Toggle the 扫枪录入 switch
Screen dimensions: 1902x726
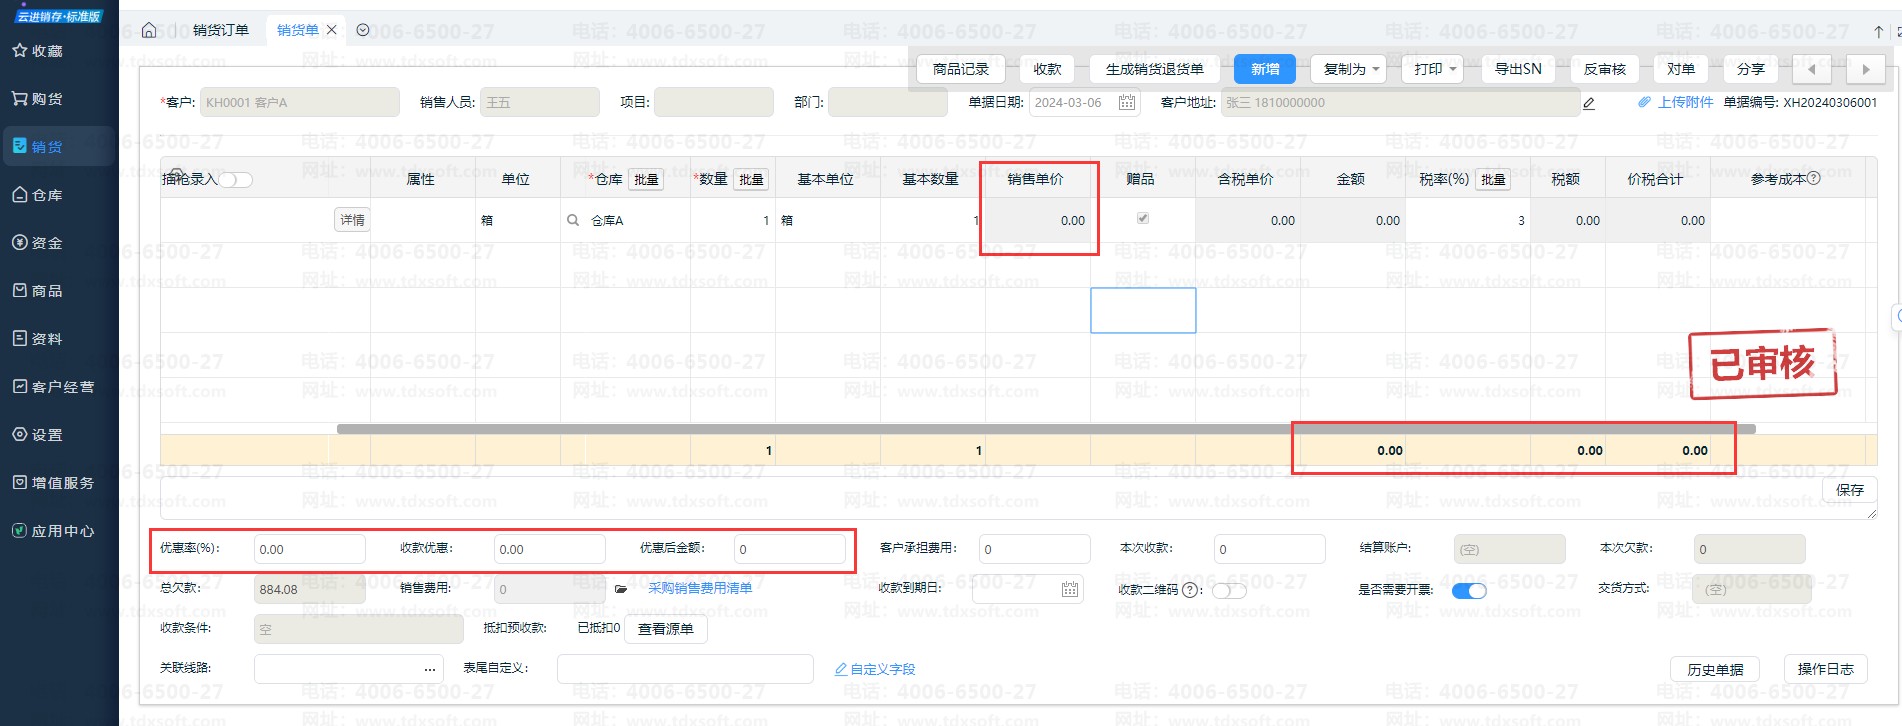coord(236,180)
